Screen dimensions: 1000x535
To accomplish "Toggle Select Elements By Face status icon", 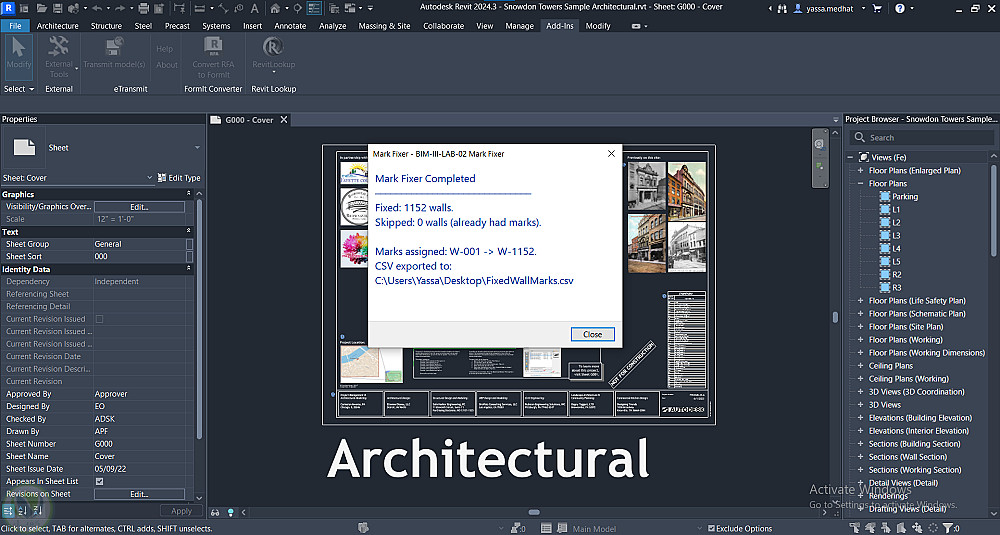I will tap(901, 528).
